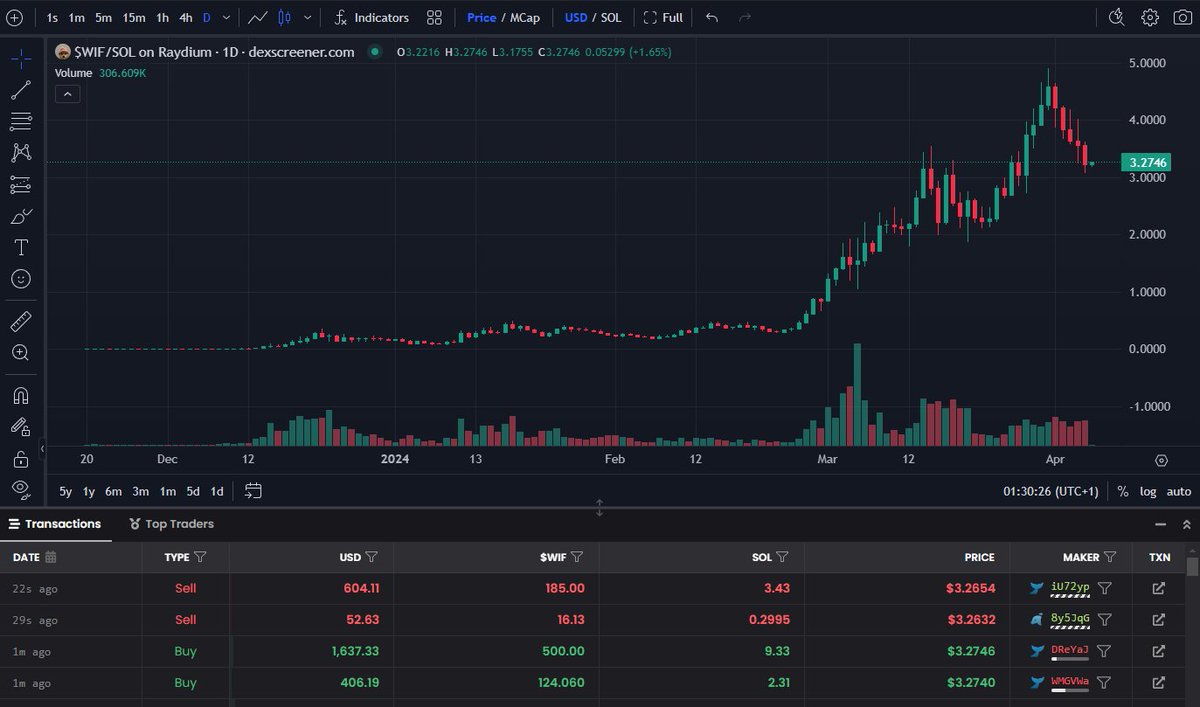
Task: Select the Zoom In tool
Action: 20,352
